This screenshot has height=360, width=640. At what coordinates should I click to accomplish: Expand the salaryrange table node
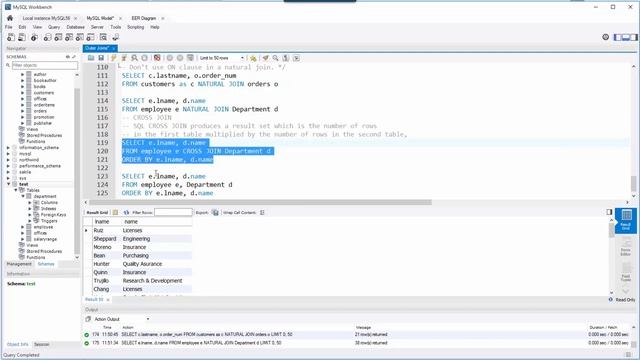point(22,239)
